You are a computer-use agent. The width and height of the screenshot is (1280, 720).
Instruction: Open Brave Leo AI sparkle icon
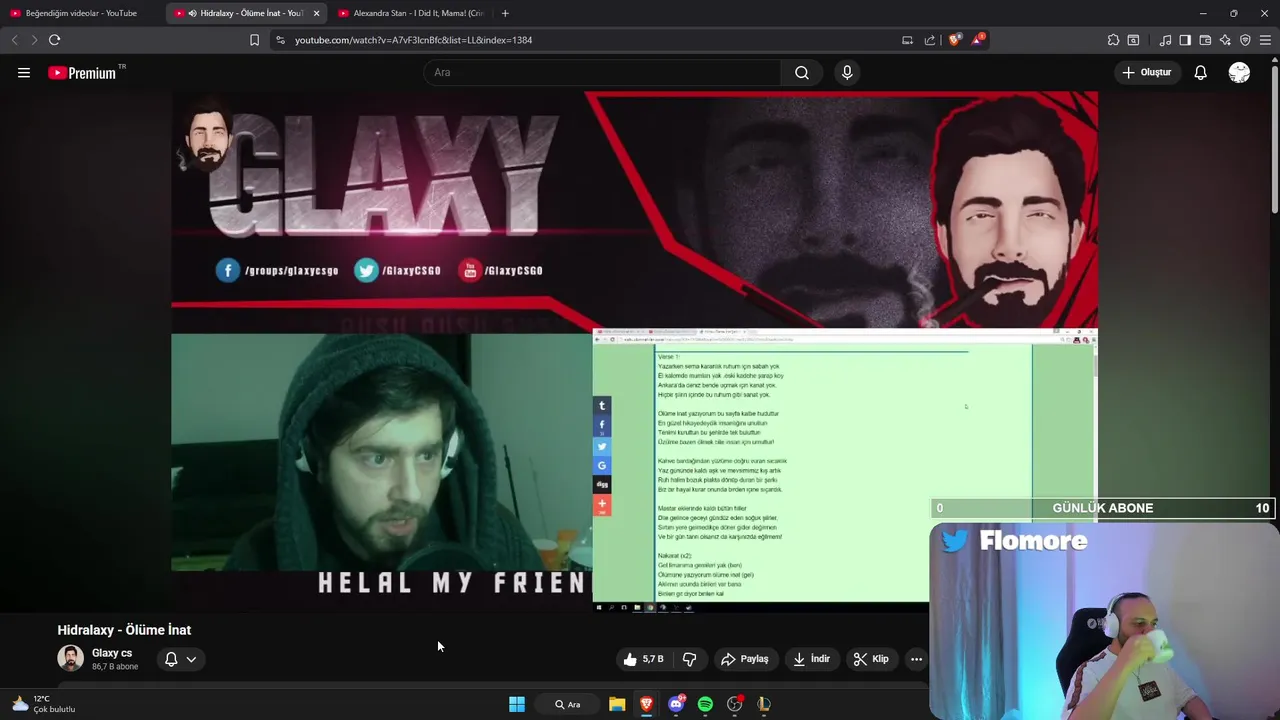[x=1225, y=40]
